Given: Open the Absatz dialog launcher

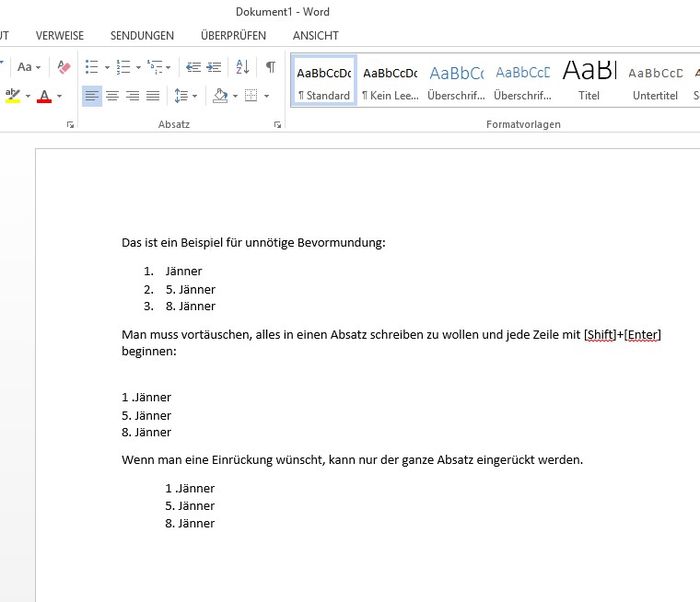Looking at the screenshot, I should point(278,125).
